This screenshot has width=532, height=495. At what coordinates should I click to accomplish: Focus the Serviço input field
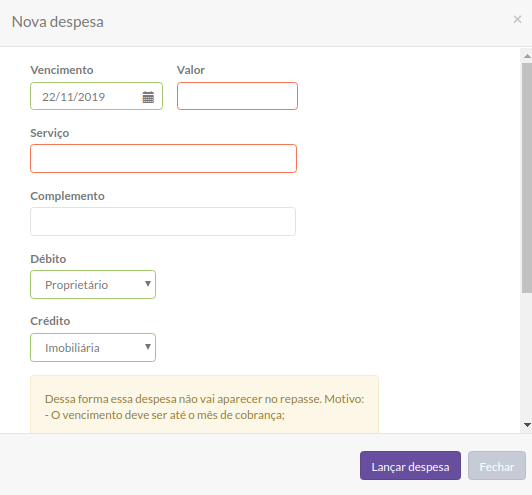coord(164,158)
